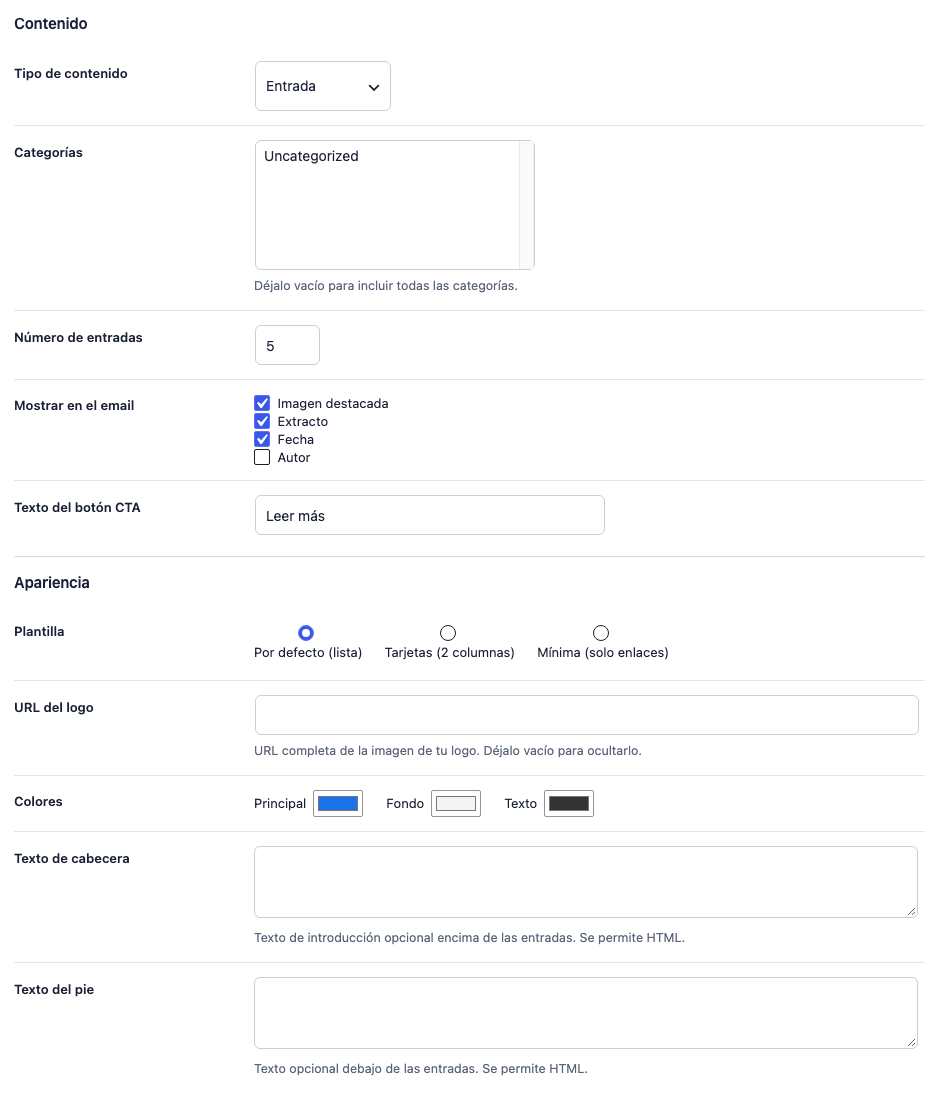Pick the Mínima (solo enlaces) template
Screen dimensions: 939x1100
click(x=601, y=633)
